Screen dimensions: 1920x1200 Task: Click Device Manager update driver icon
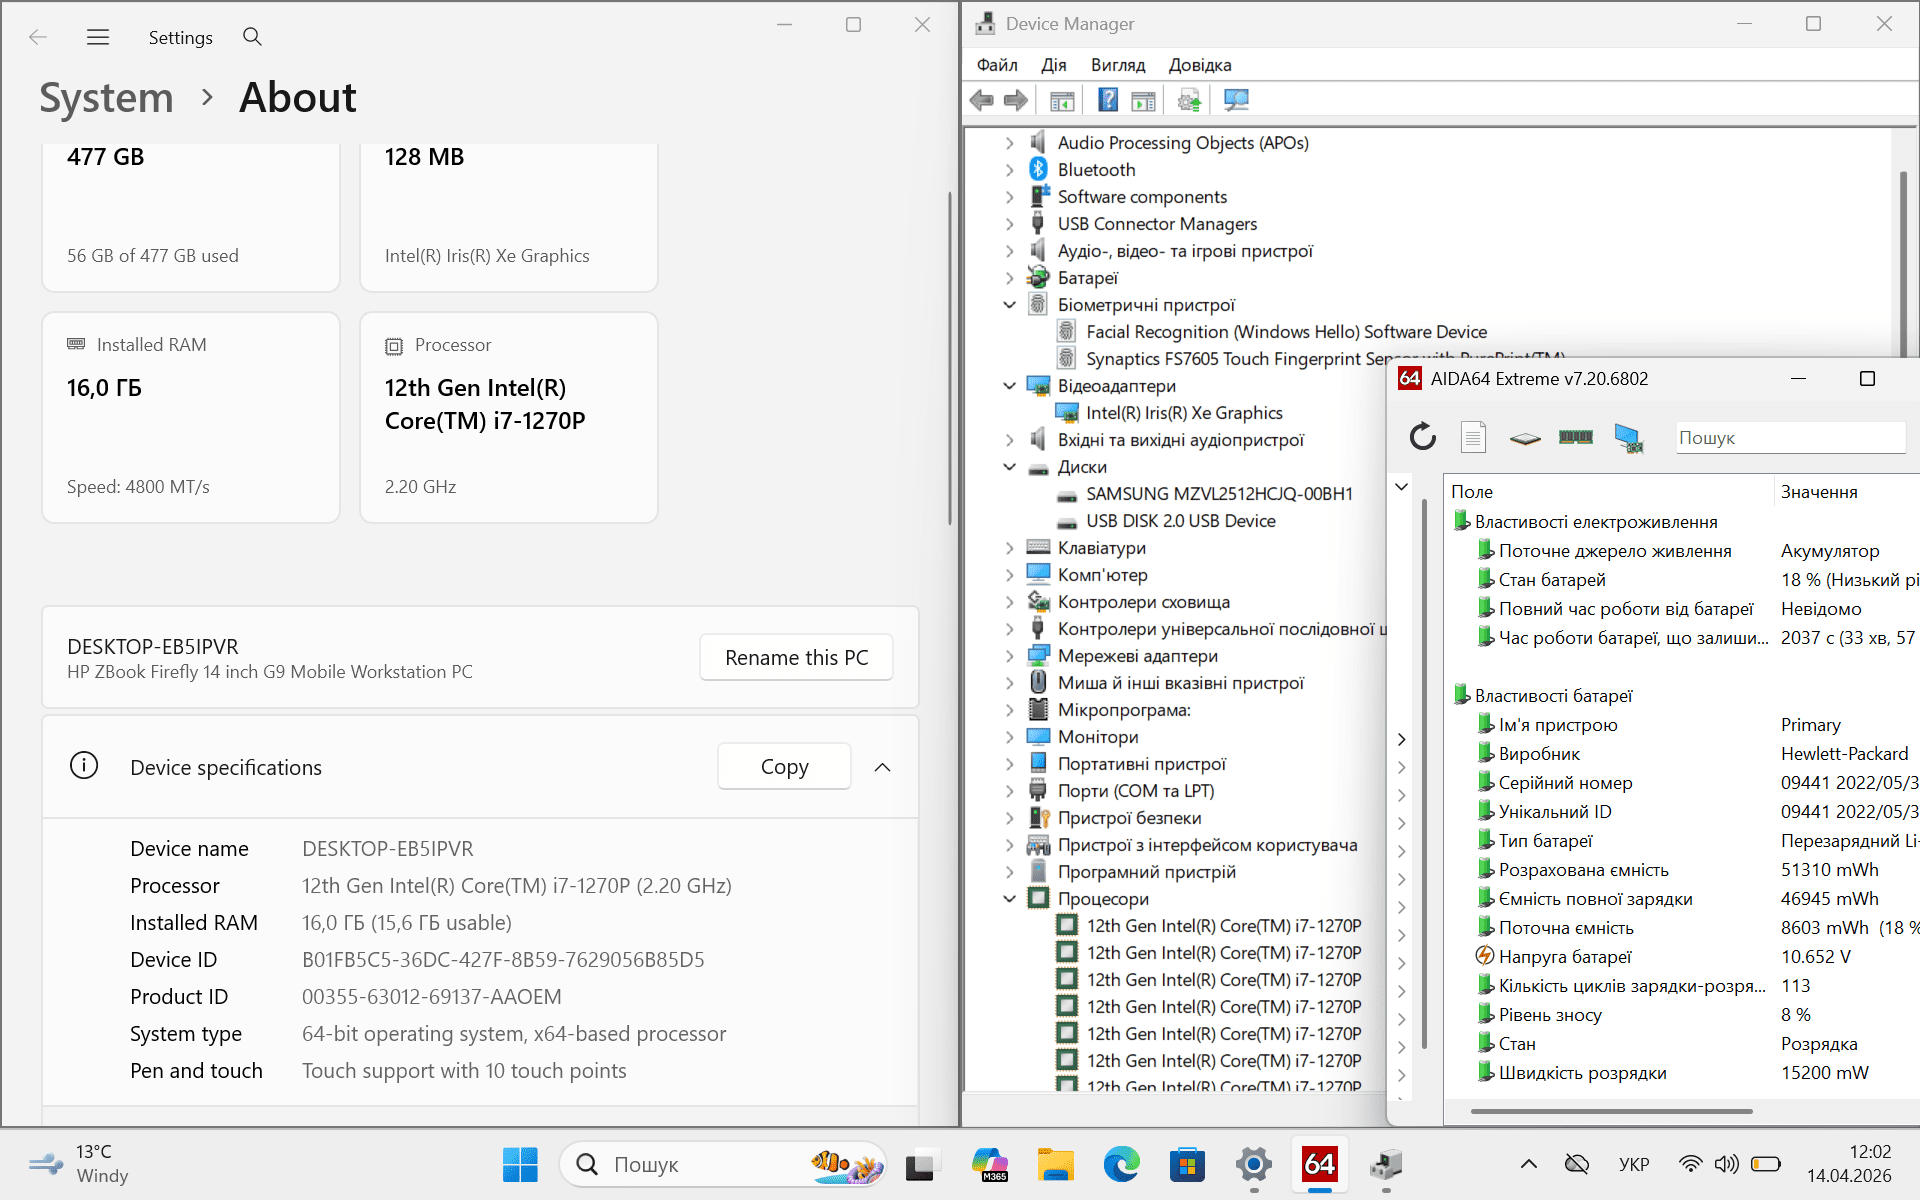pos(1189,100)
